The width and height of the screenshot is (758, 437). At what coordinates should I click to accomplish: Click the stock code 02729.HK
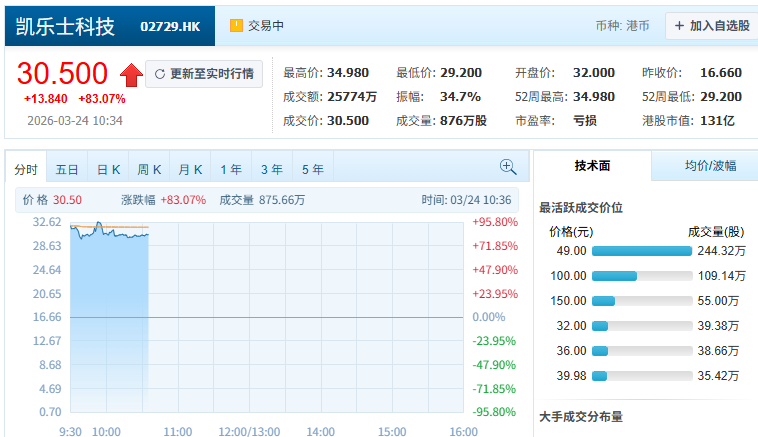170,27
